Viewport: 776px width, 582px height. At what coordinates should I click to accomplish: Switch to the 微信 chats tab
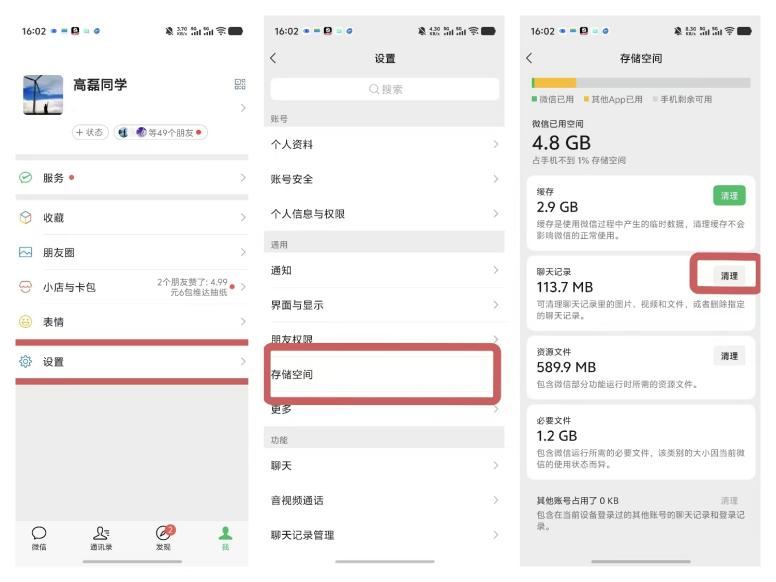point(39,538)
